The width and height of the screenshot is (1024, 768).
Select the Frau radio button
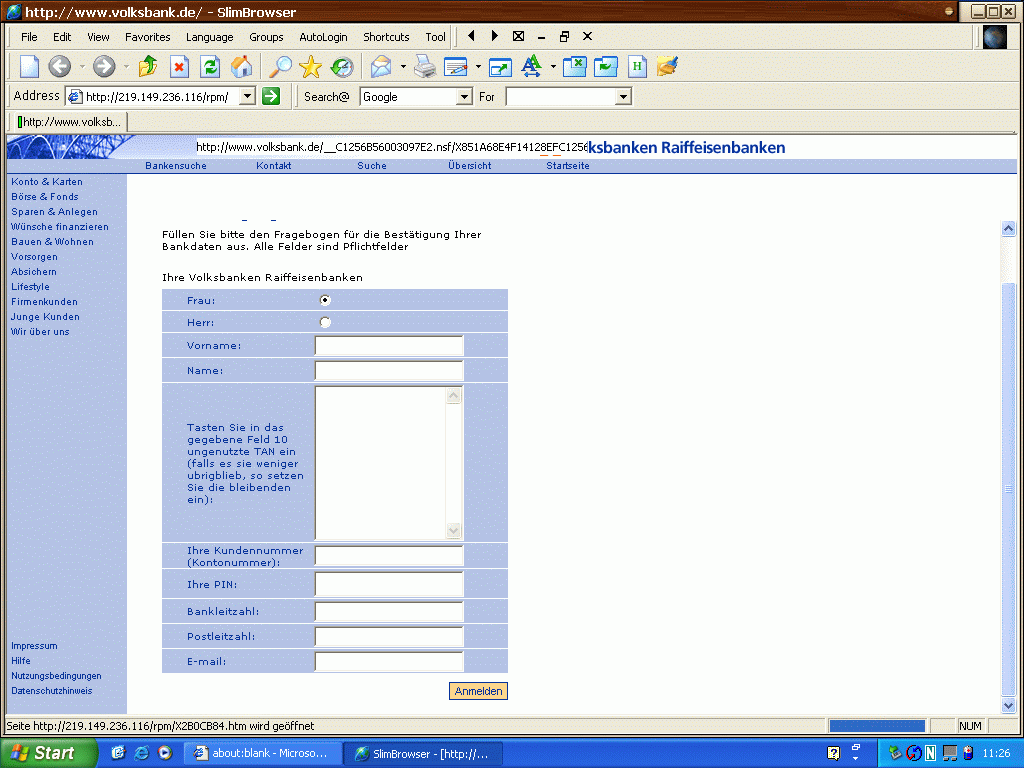[x=325, y=300]
